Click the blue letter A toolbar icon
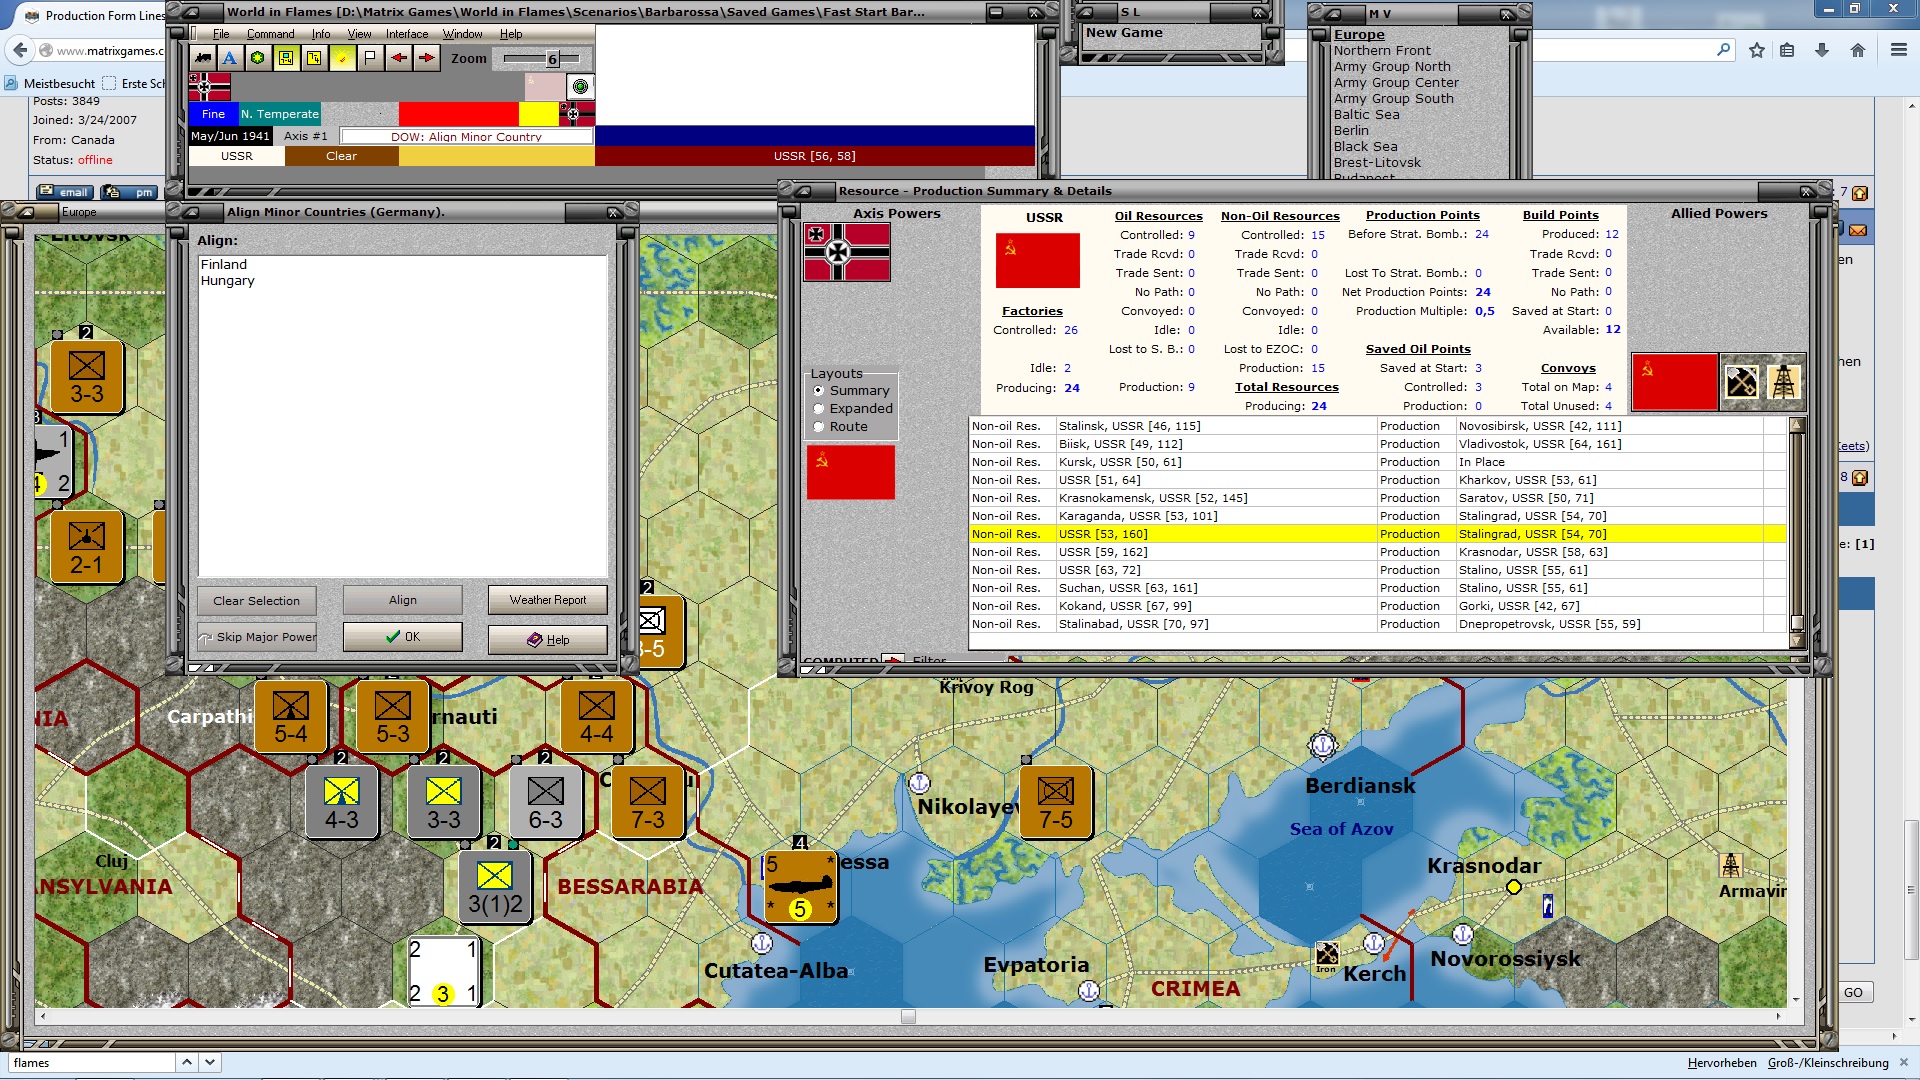 [x=231, y=58]
